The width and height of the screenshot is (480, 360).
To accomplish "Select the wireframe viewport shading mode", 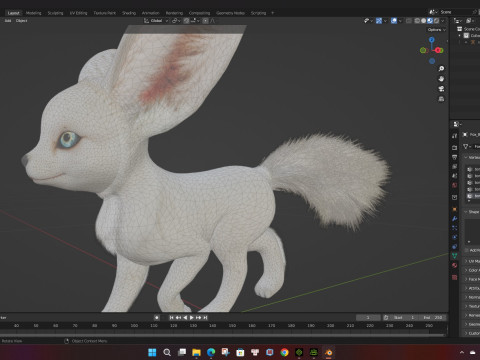I will [417, 21].
